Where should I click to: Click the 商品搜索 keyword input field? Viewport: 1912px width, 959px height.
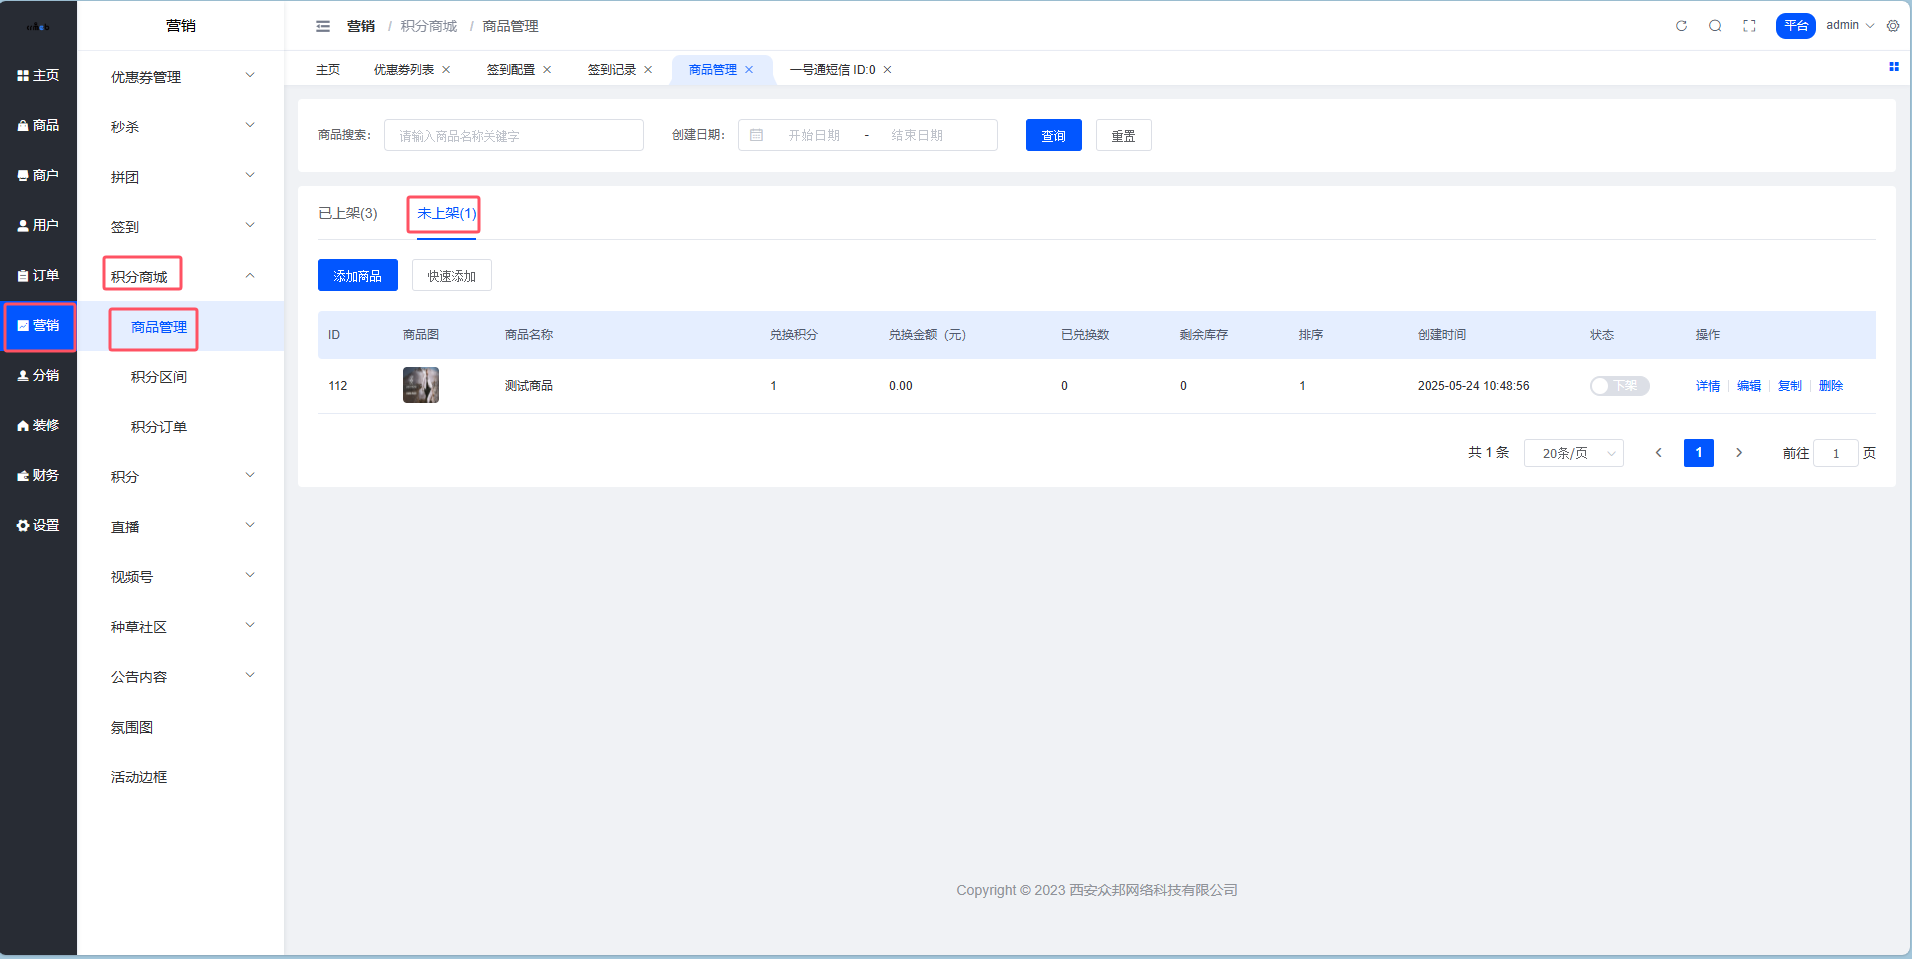[x=513, y=136]
